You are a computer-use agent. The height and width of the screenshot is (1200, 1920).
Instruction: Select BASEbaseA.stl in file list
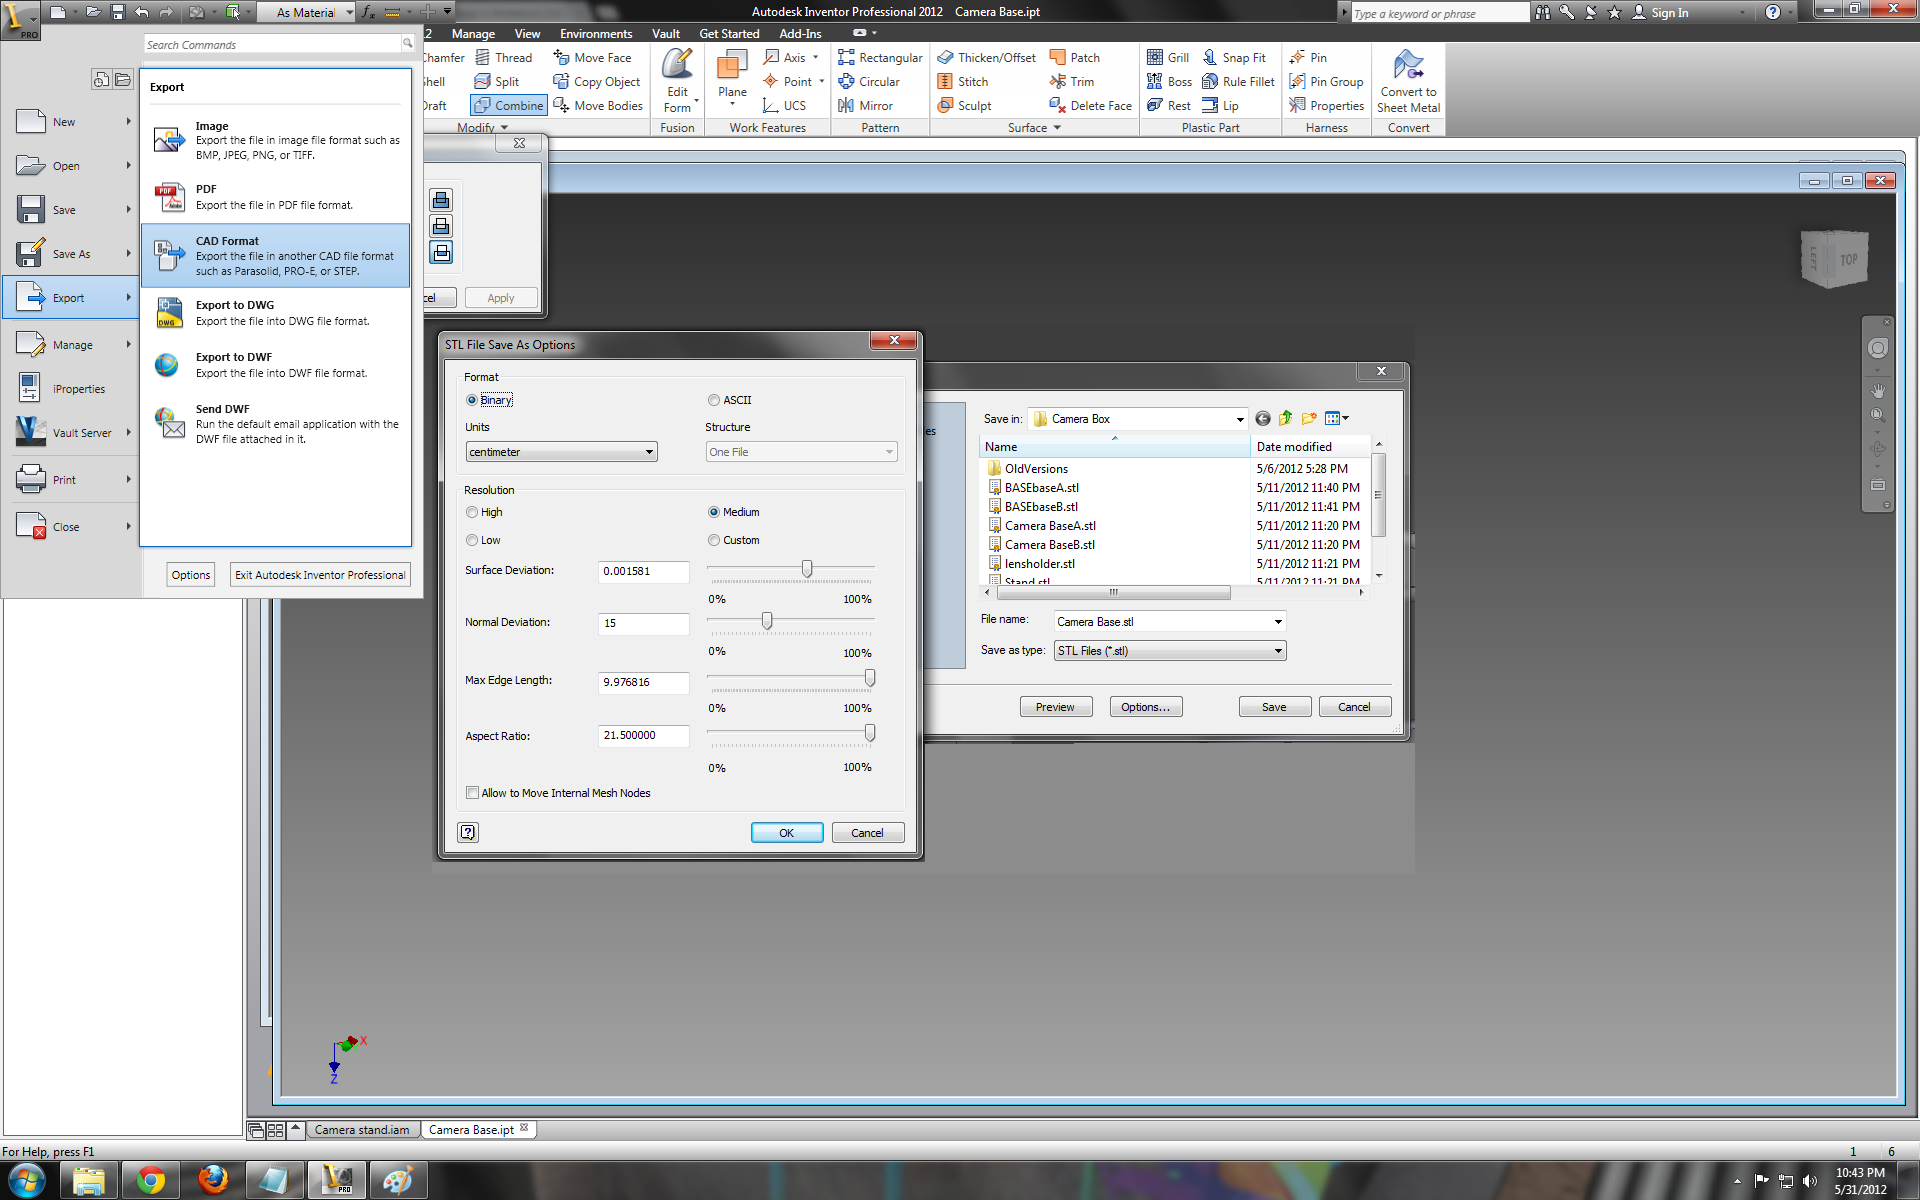[1042, 488]
